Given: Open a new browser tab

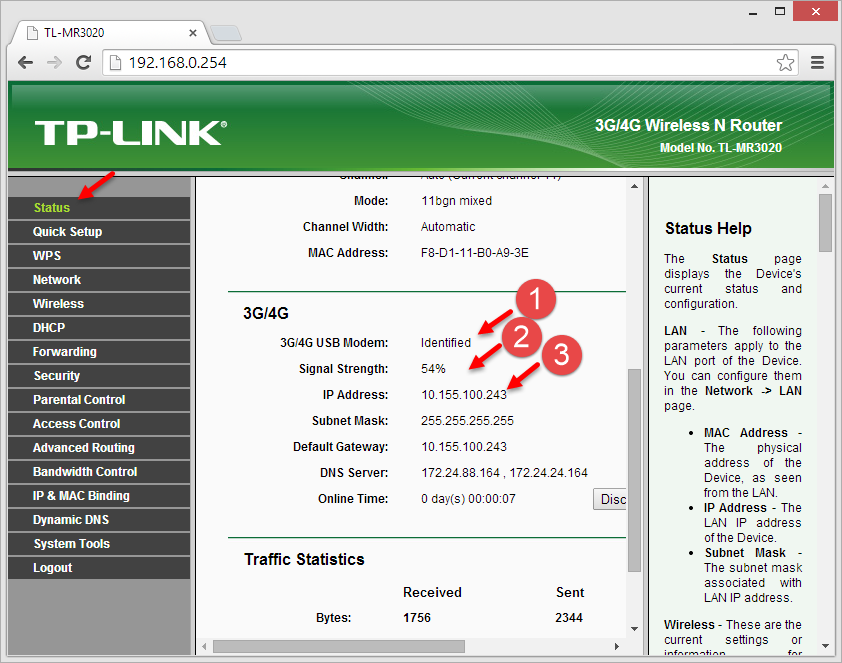Looking at the screenshot, I should pyautogui.click(x=226, y=33).
